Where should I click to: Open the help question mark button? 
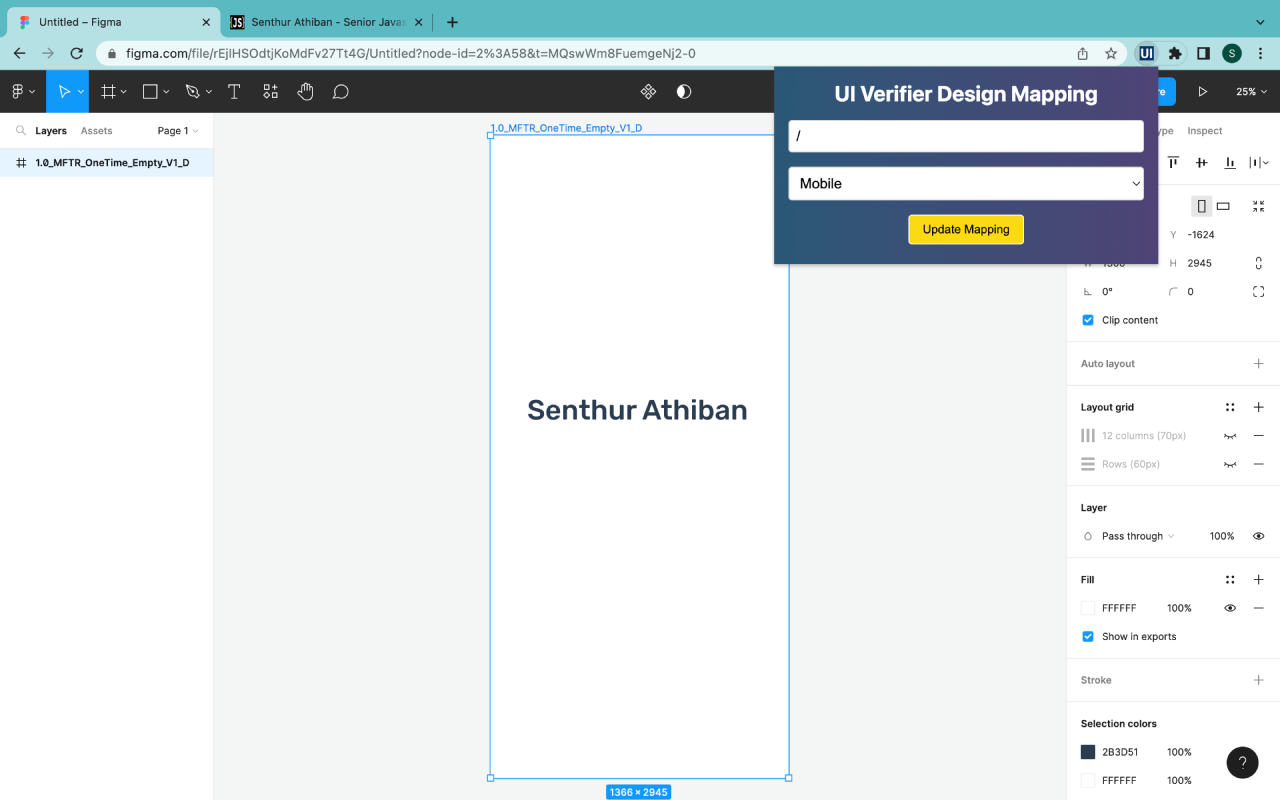pyautogui.click(x=1242, y=763)
